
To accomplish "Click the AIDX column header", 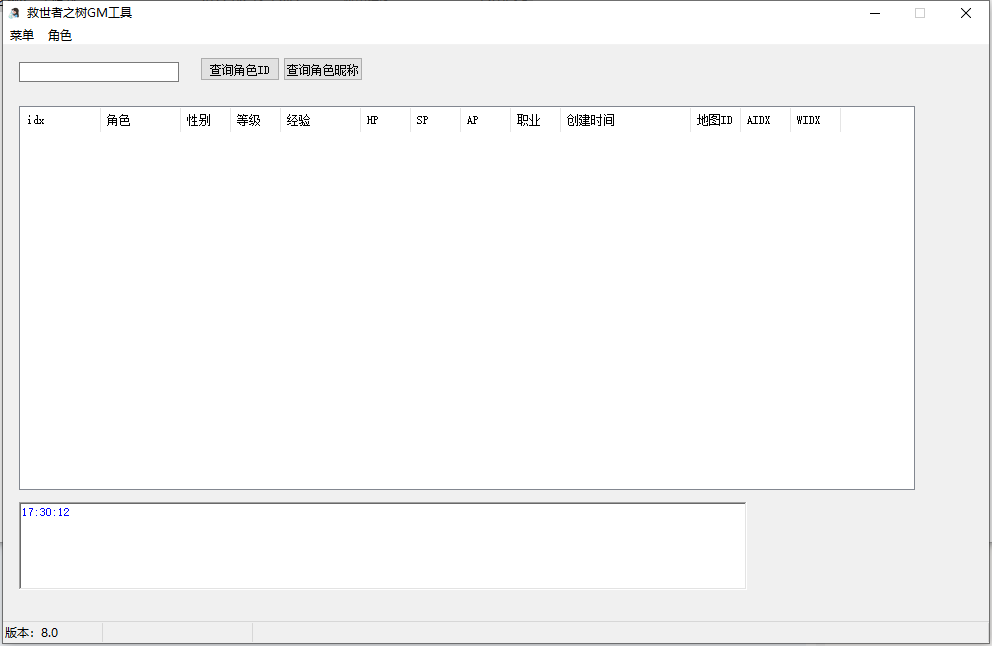I will tap(766, 120).
